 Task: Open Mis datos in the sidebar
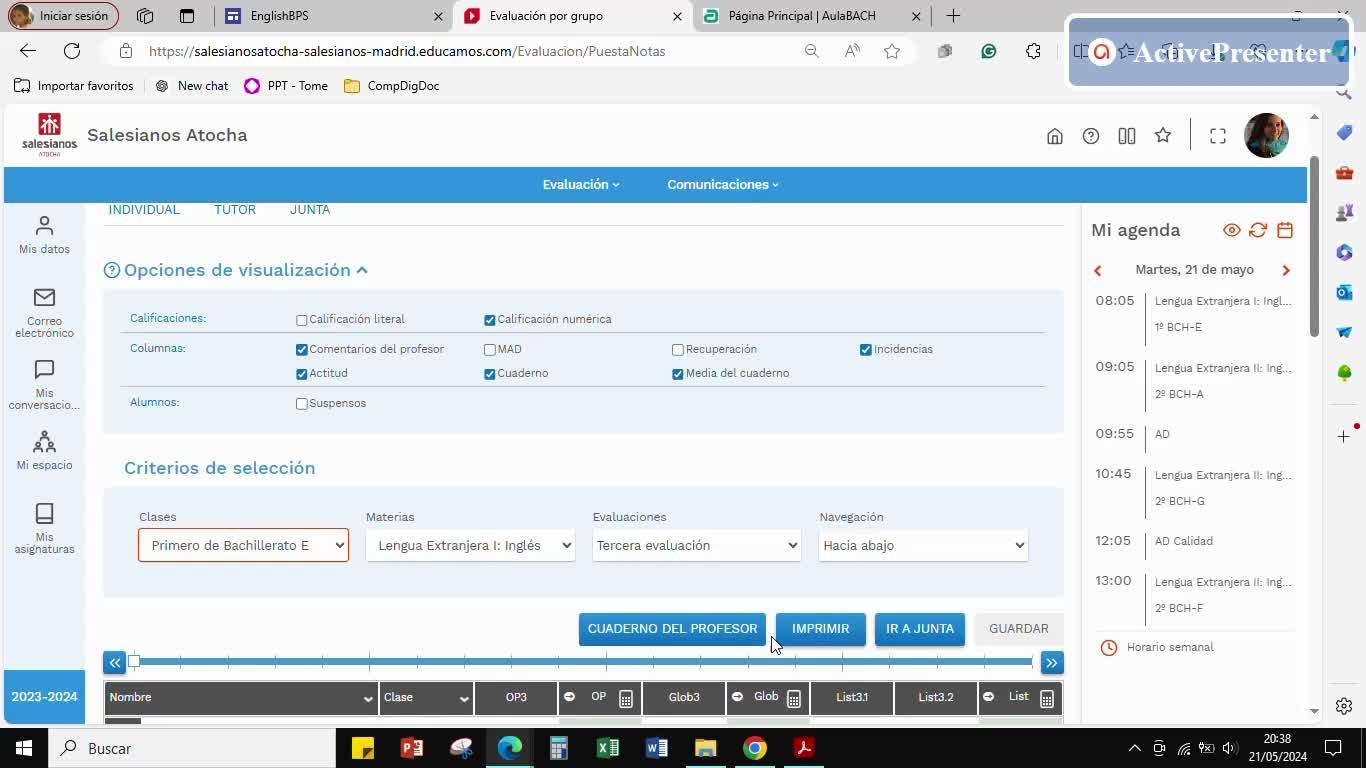point(44,235)
